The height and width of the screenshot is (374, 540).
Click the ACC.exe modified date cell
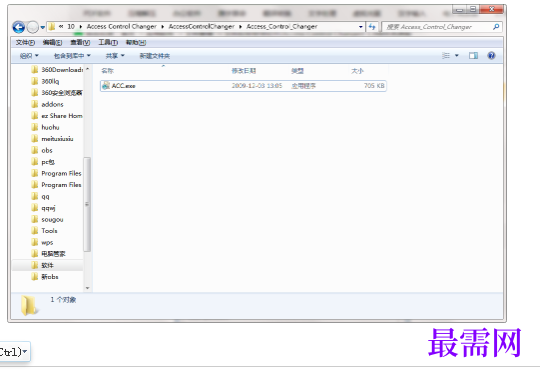pyautogui.click(x=257, y=86)
